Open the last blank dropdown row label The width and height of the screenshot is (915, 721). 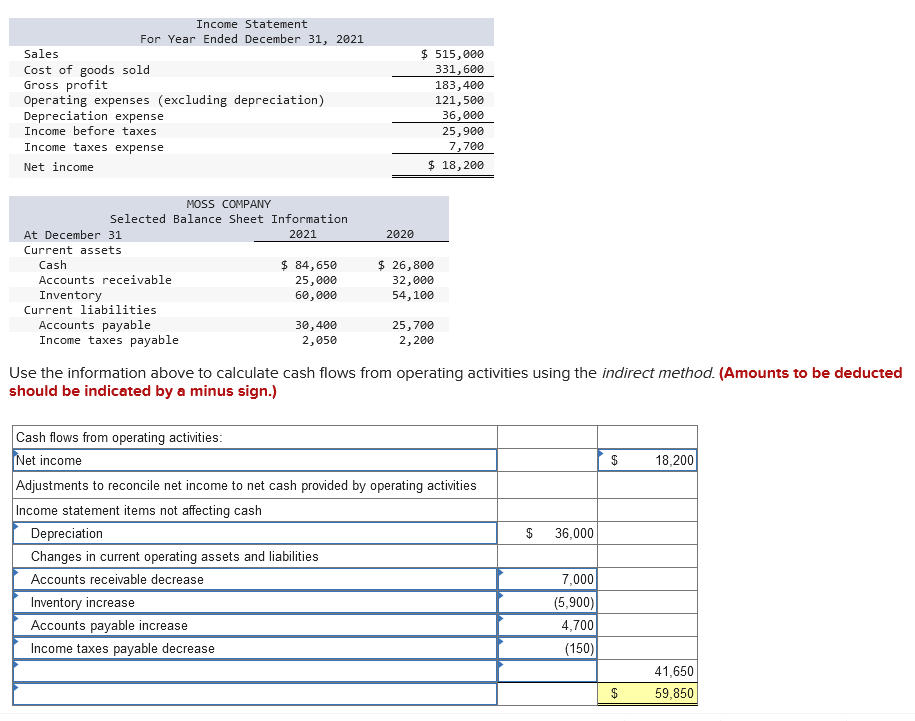(255, 694)
